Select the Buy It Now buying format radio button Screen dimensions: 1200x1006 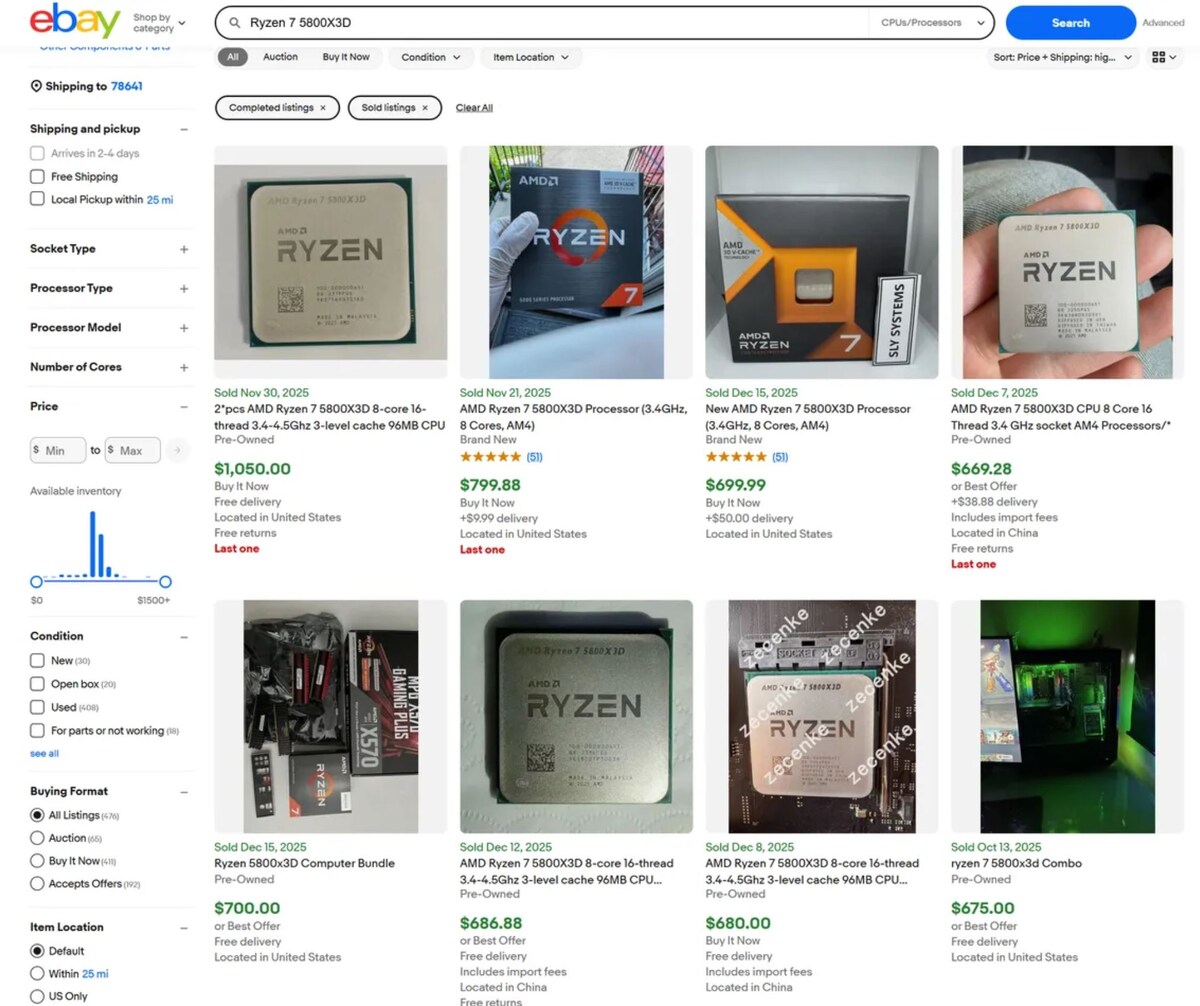(x=36, y=860)
